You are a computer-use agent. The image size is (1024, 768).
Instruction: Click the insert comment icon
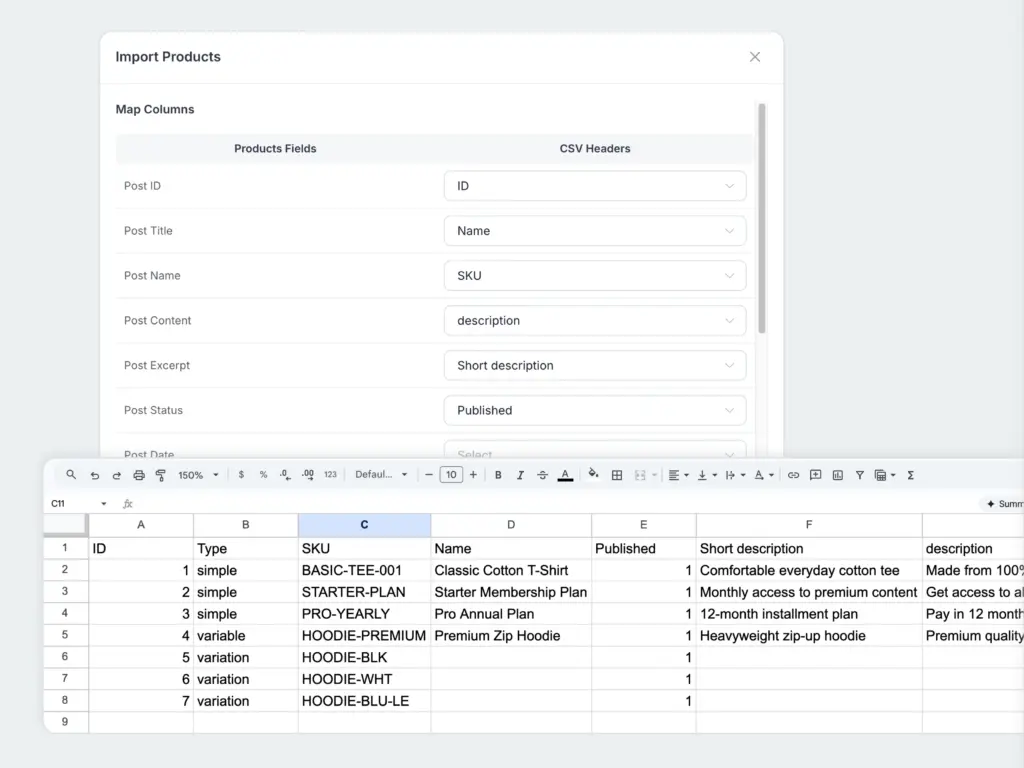816,475
